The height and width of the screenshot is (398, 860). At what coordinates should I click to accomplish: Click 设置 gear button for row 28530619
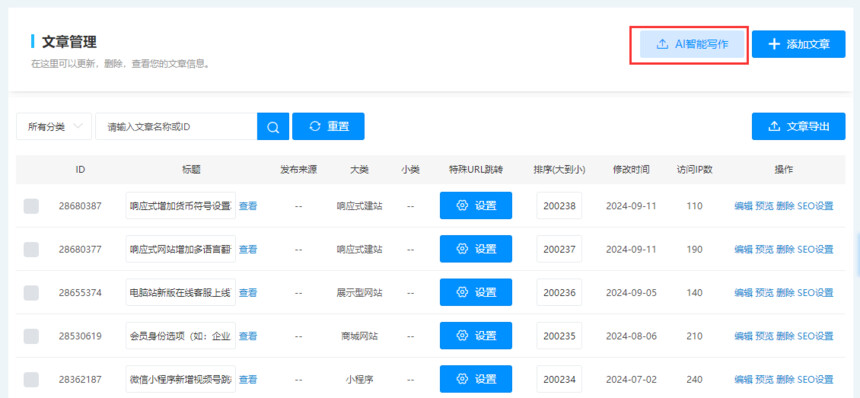click(476, 336)
